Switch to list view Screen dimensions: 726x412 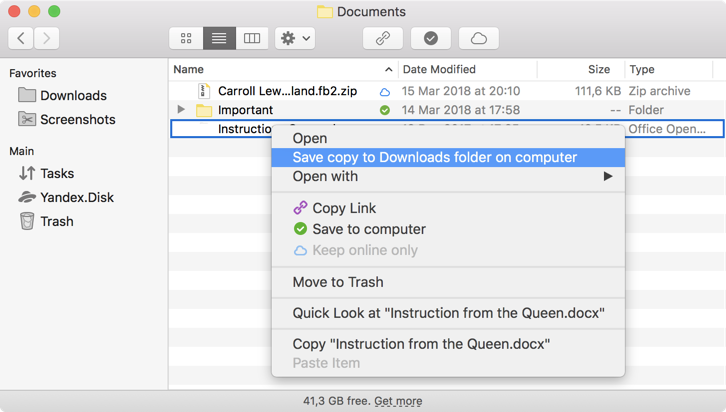click(219, 38)
